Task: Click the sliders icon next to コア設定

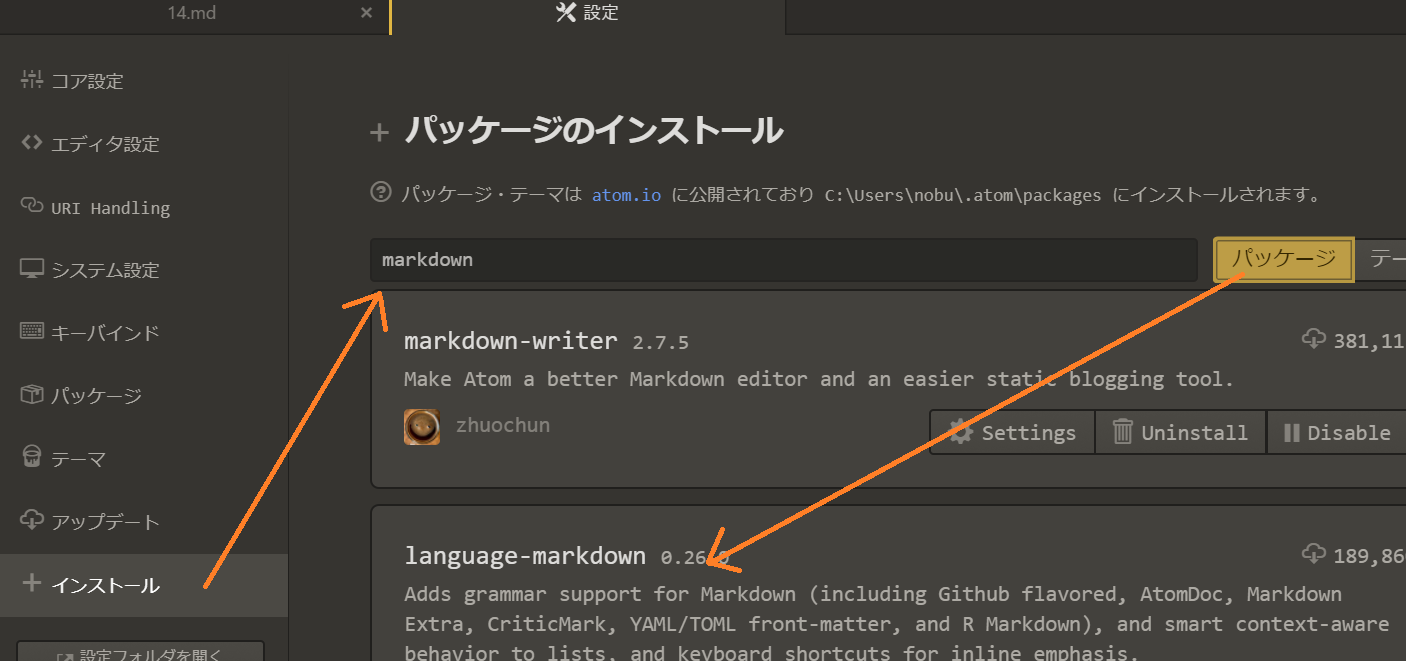Action: click(32, 80)
